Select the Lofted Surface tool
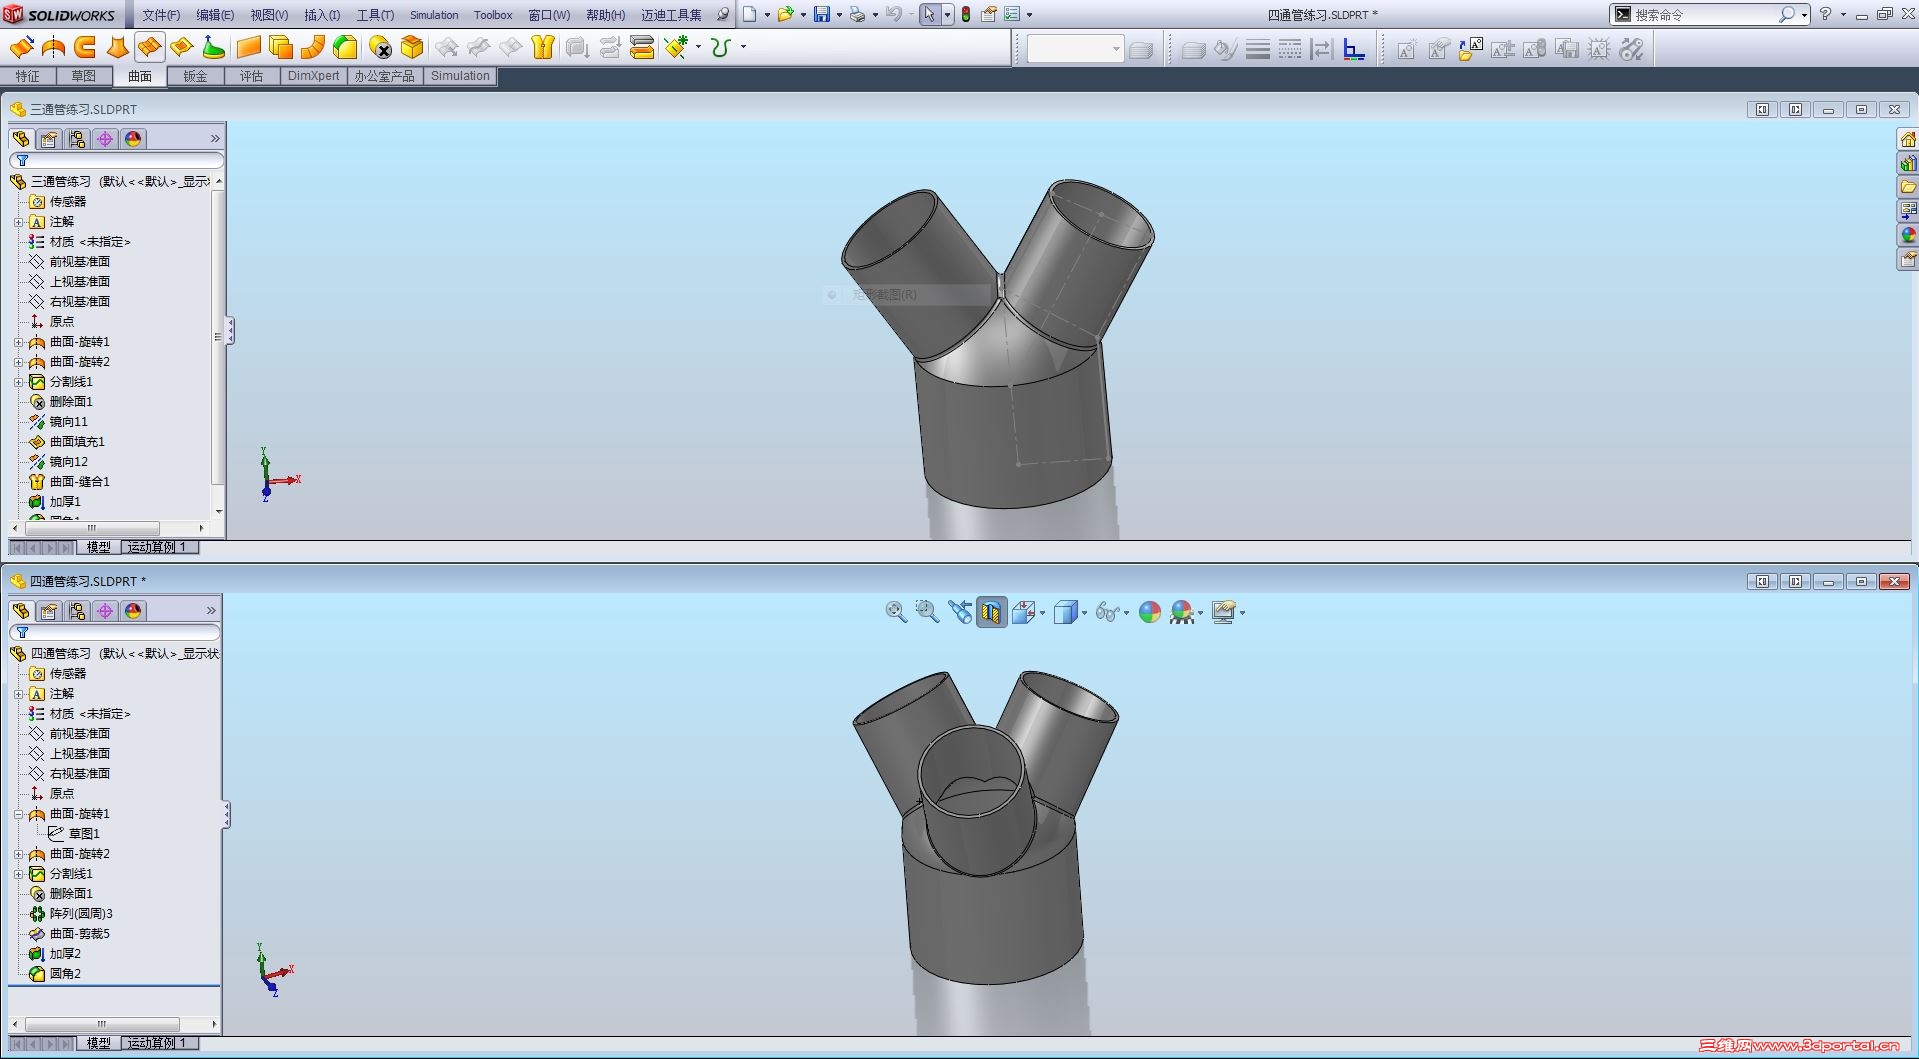Screen dimensions: 1919x1059 tap(117, 47)
